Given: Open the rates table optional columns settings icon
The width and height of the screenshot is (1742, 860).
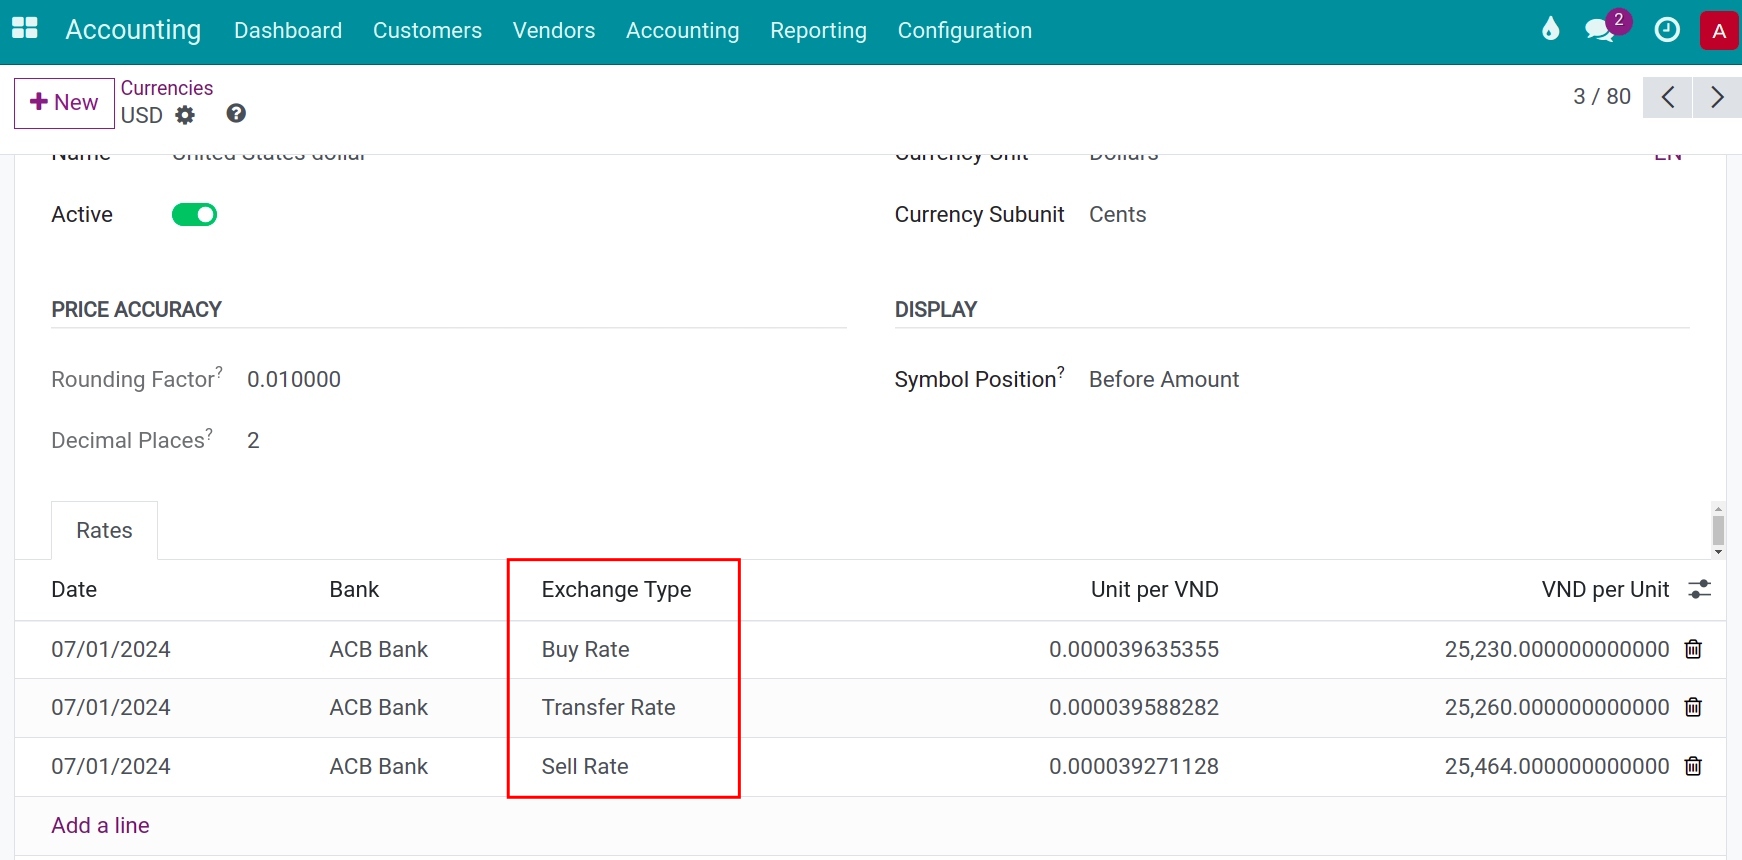Looking at the screenshot, I should (1699, 589).
